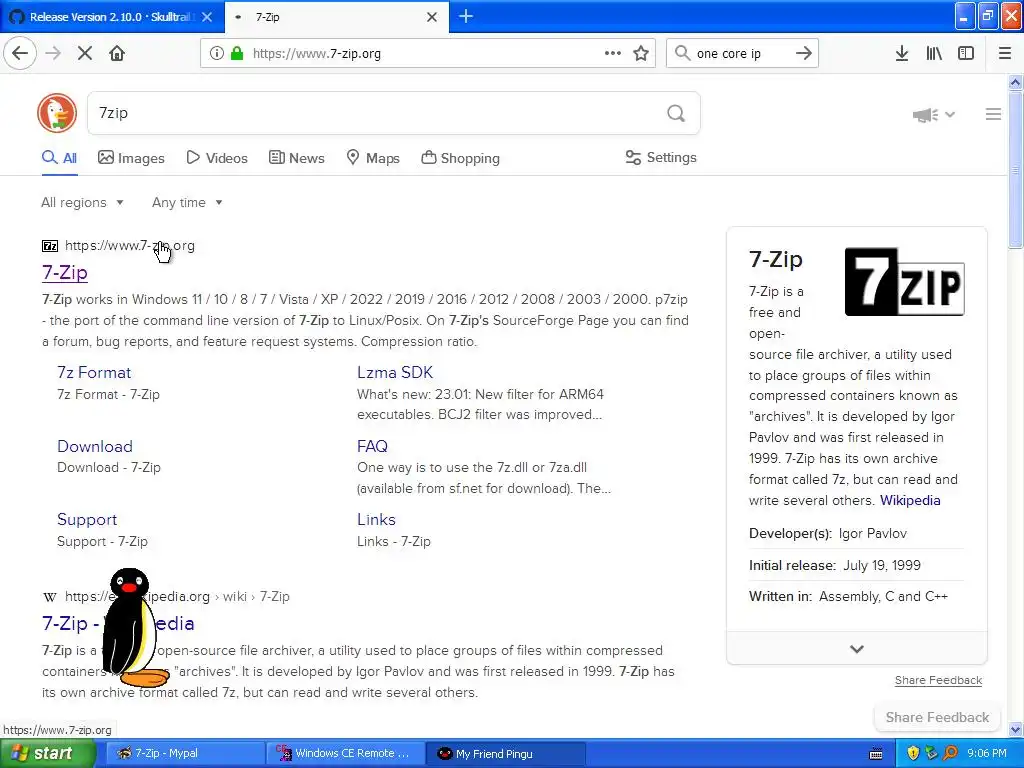
Task: Switch to My Friend Pingu taskbar item
Action: pos(506,753)
